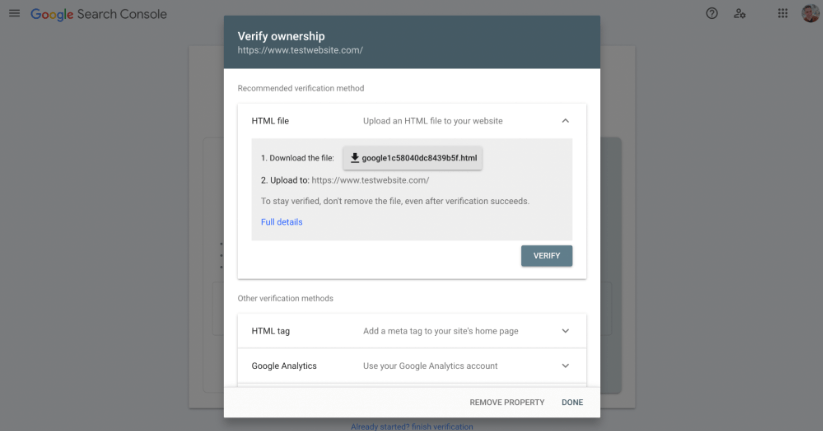Download google1c58040dc8439b5f.html file
The width and height of the screenshot is (823, 431).
coord(413,158)
